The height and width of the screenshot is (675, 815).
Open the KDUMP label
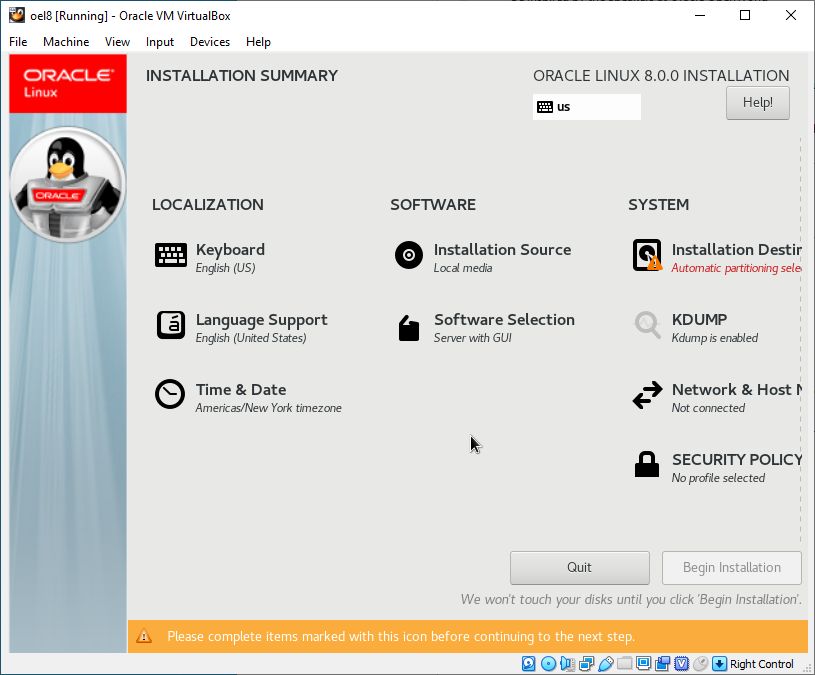[699, 320]
